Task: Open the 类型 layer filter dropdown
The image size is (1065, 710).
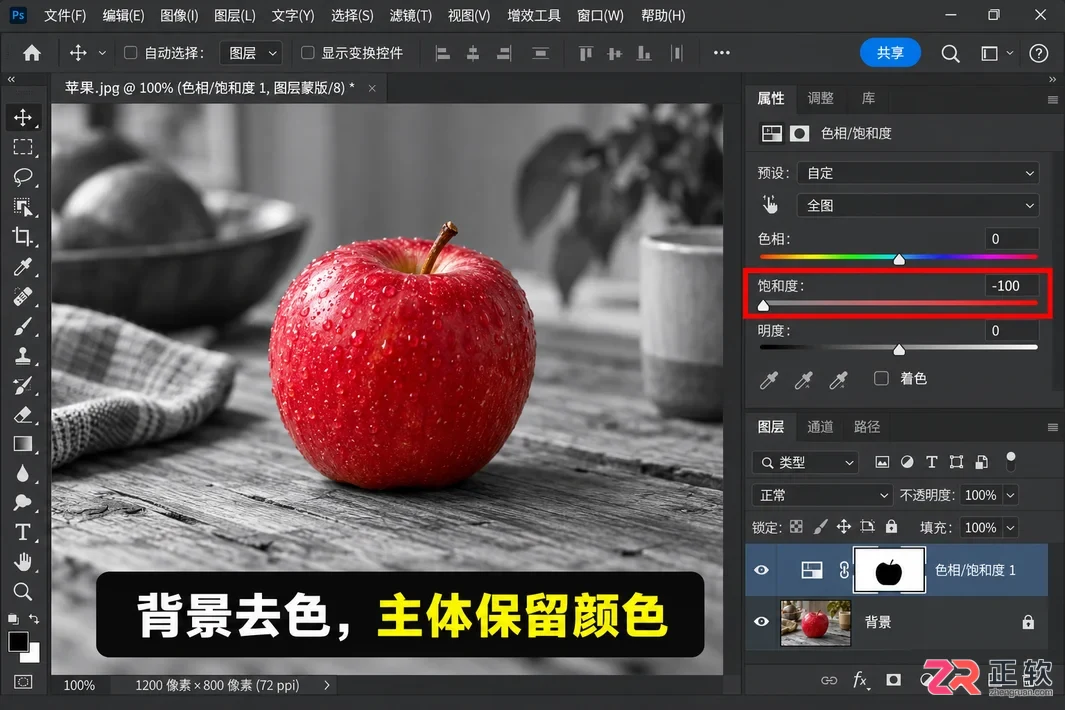Action: (x=806, y=463)
